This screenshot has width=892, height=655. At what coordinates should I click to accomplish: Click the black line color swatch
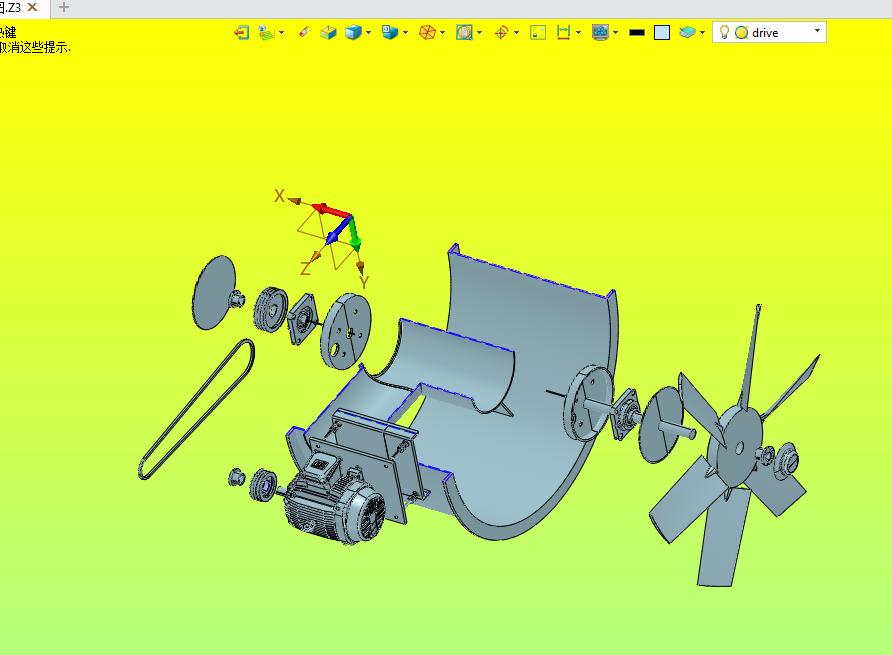(637, 32)
